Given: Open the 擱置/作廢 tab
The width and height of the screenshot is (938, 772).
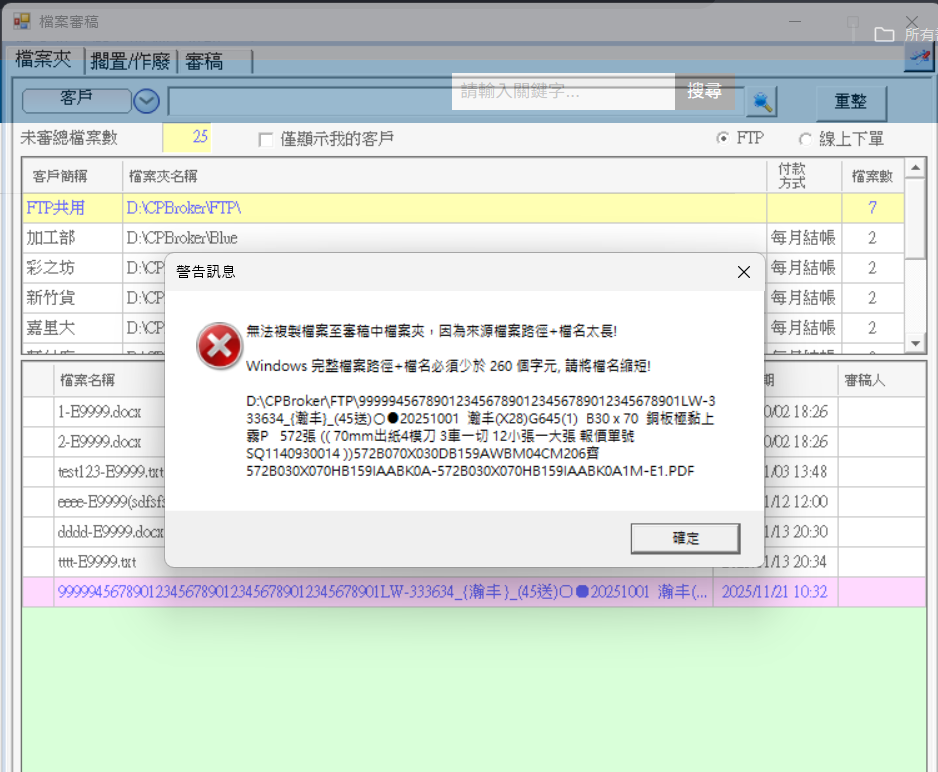Looking at the screenshot, I should pyautogui.click(x=130, y=61).
